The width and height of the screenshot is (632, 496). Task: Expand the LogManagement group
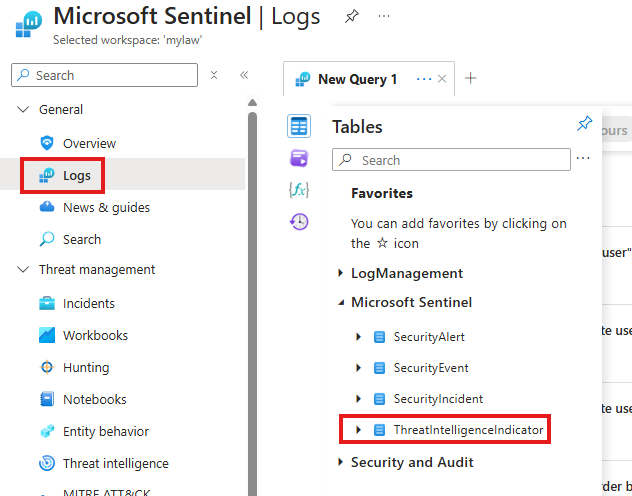click(341, 273)
